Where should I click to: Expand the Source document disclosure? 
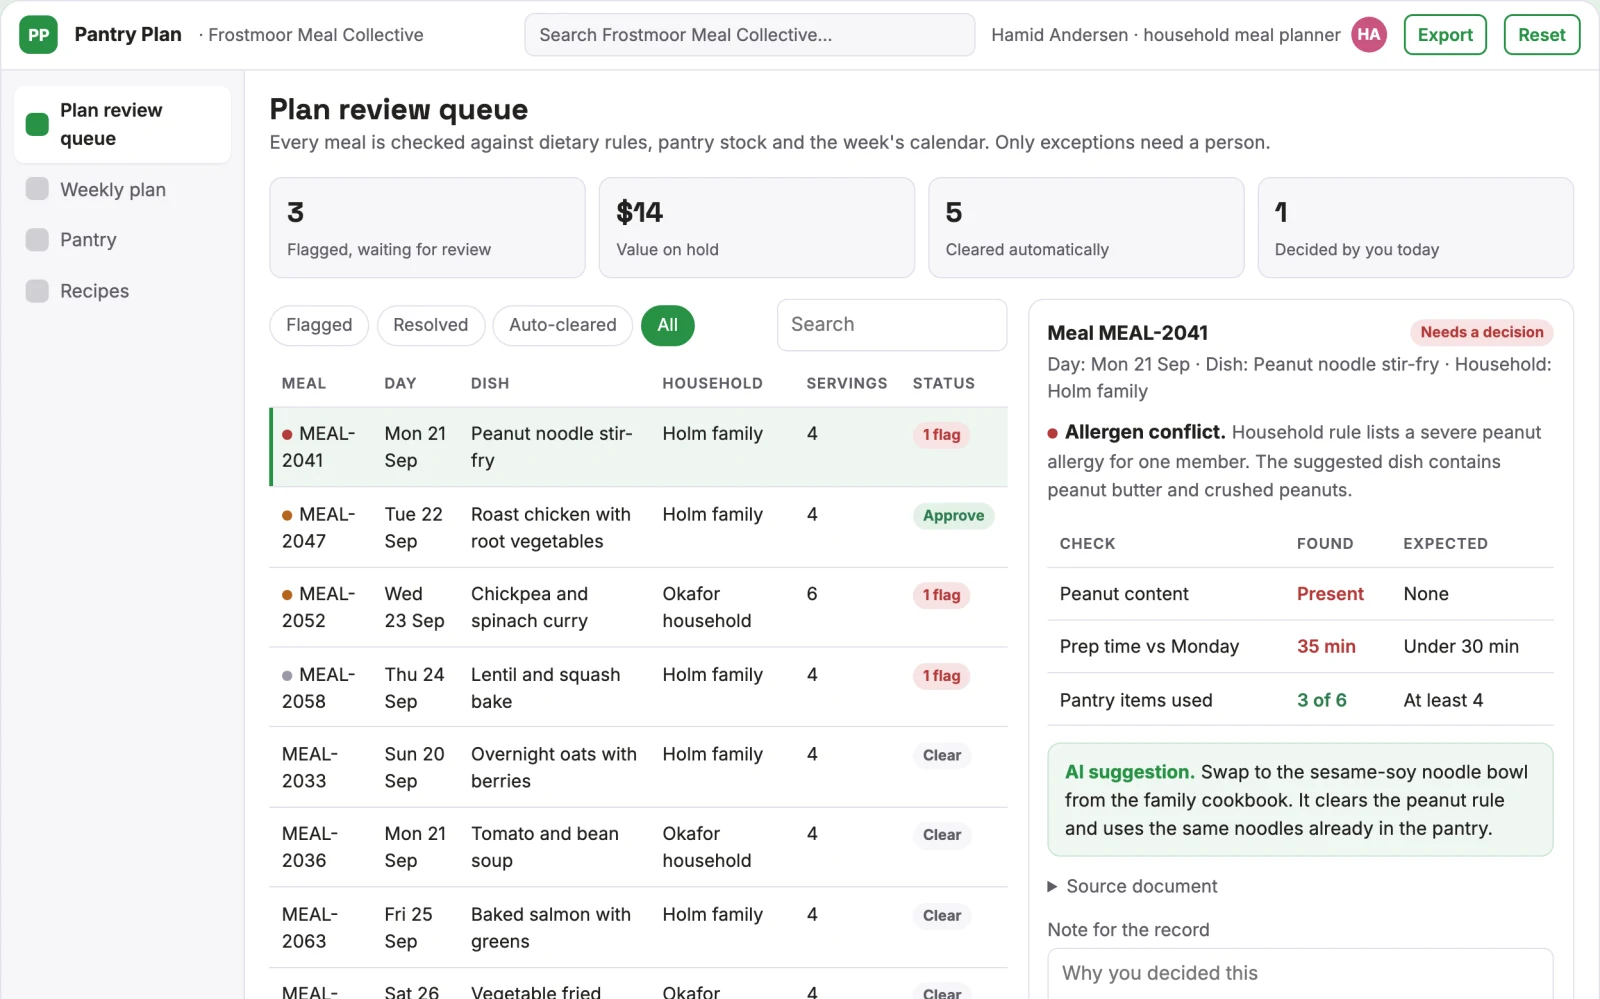click(1132, 886)
